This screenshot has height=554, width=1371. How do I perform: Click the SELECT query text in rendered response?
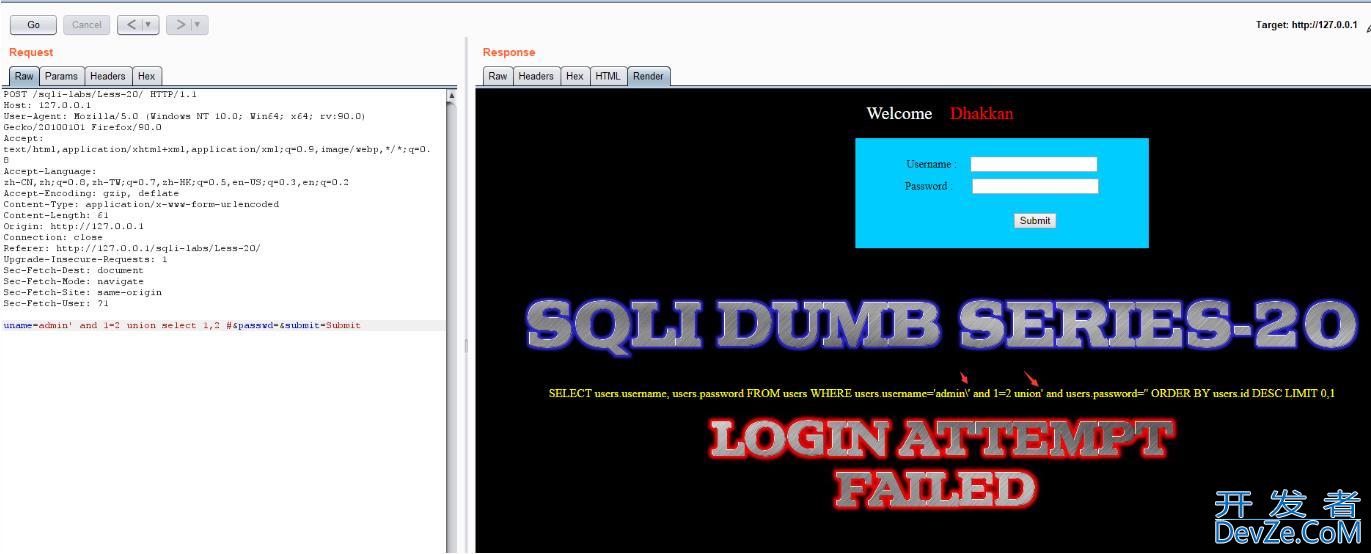pyautogui.click(x=941, y=393)
